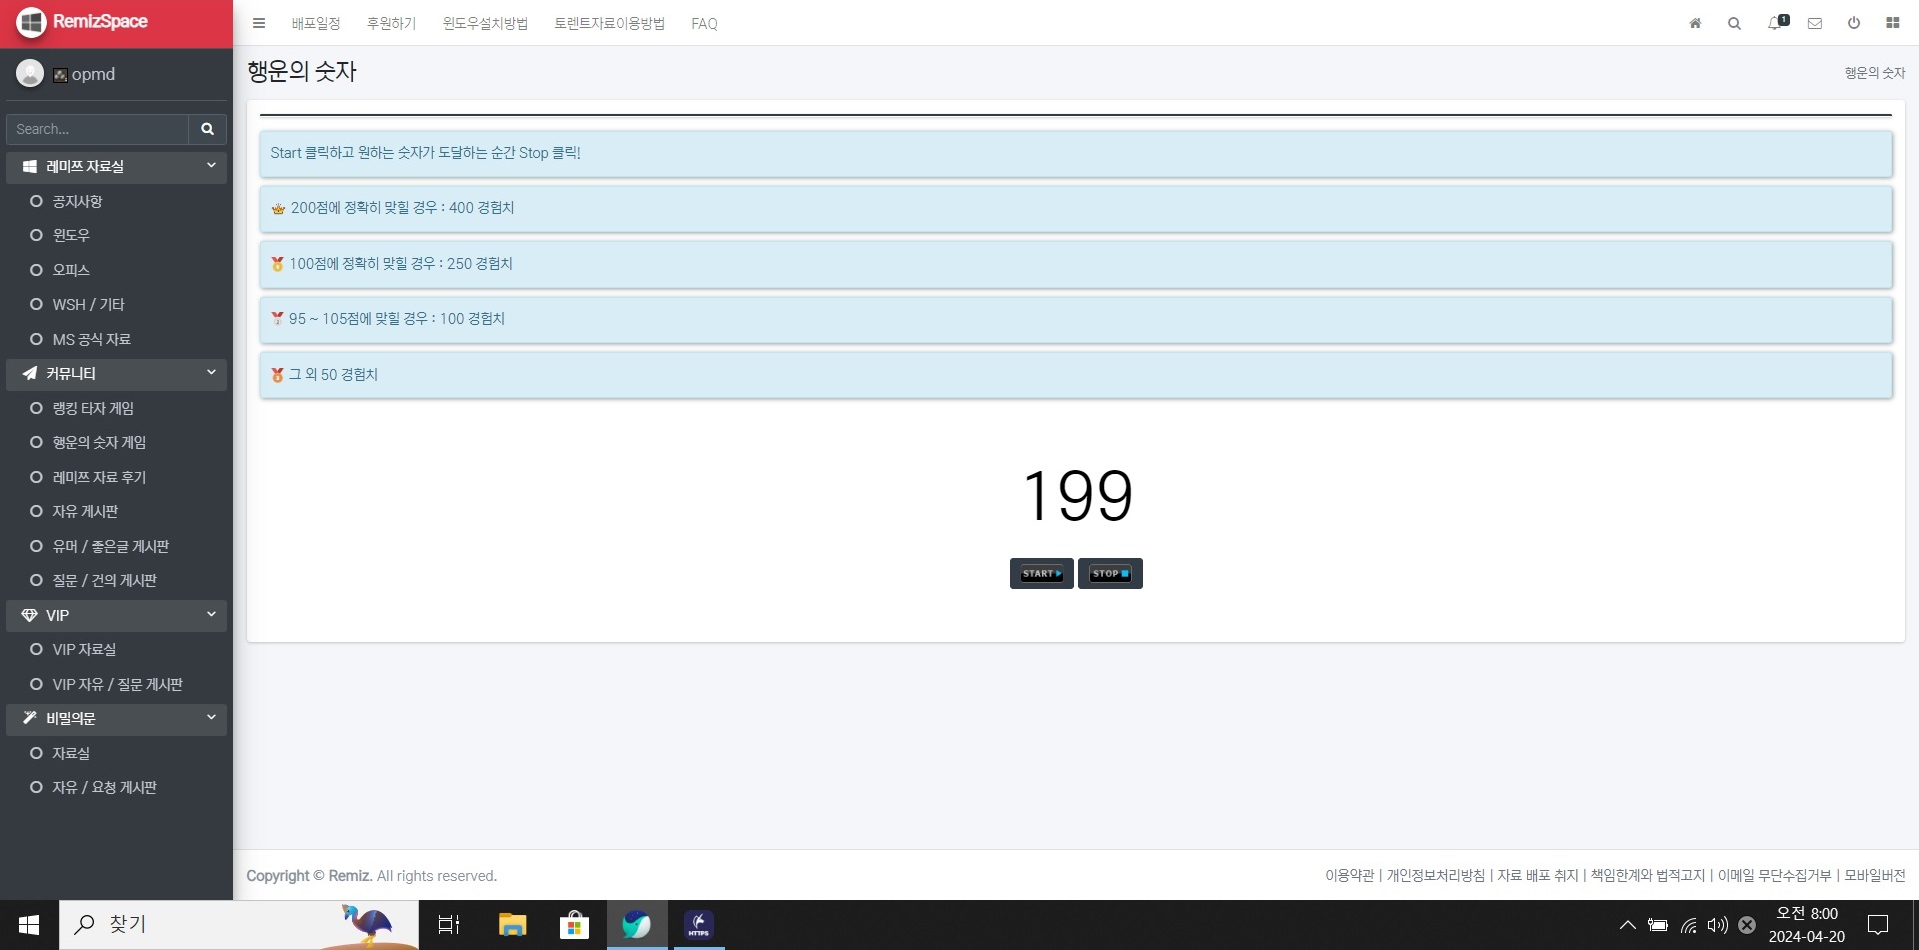This screenshot has height=950, width=1919.
Task: Open File Explorer from the taskbar
Action: [512, 925]
